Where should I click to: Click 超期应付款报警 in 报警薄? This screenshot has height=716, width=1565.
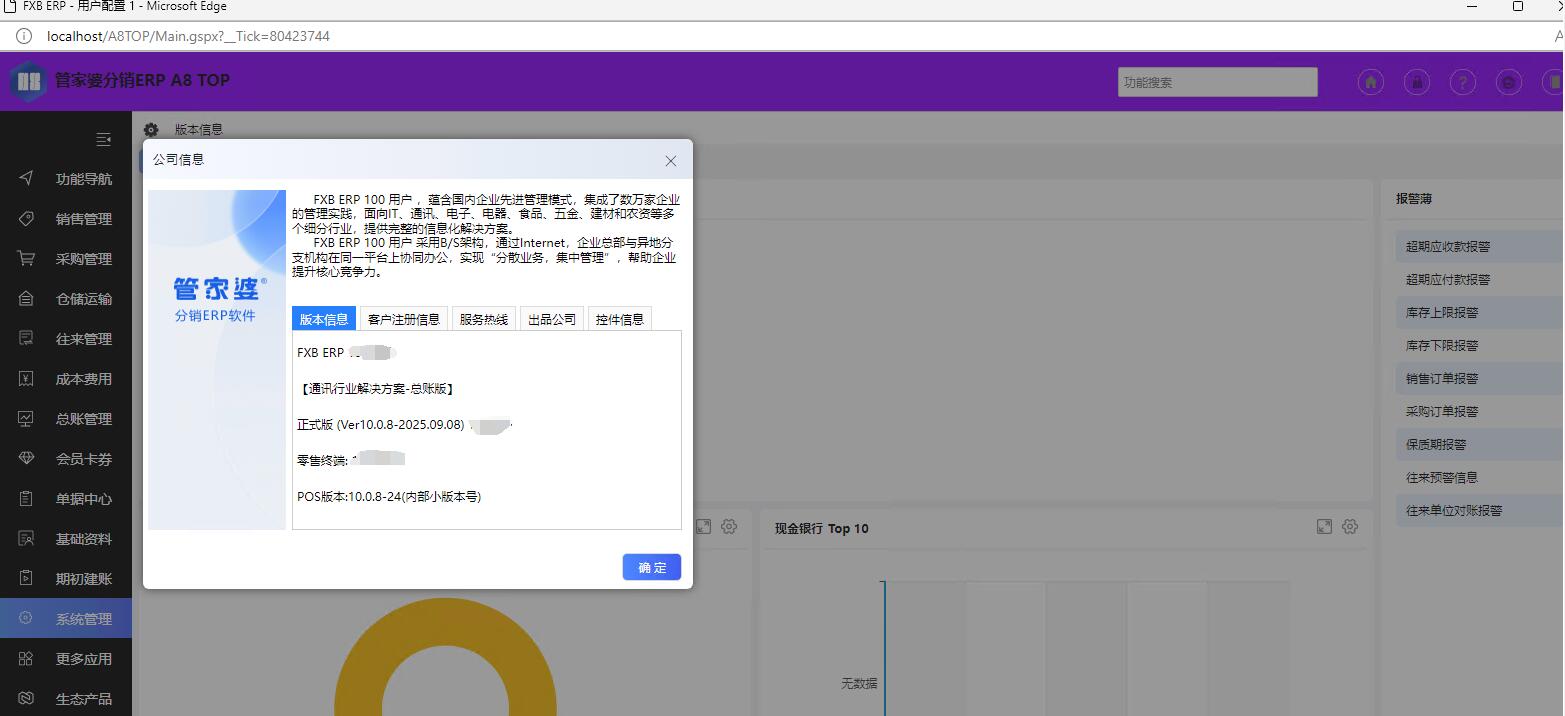coord(1448,280)
